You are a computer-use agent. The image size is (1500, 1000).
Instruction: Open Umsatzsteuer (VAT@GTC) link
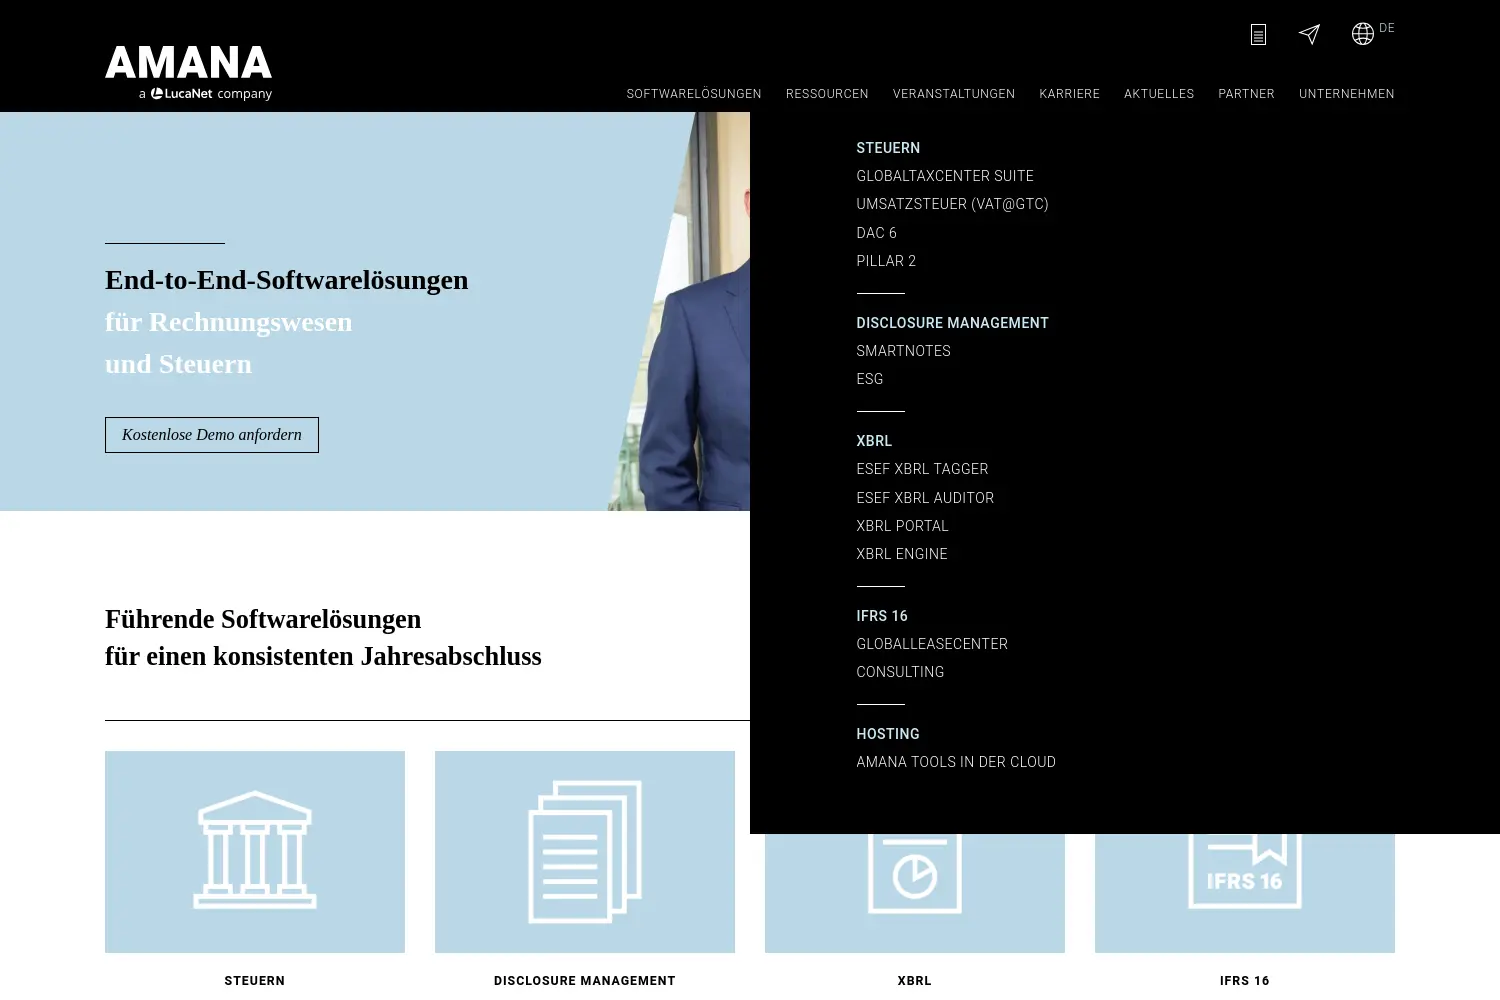(952, 204)
